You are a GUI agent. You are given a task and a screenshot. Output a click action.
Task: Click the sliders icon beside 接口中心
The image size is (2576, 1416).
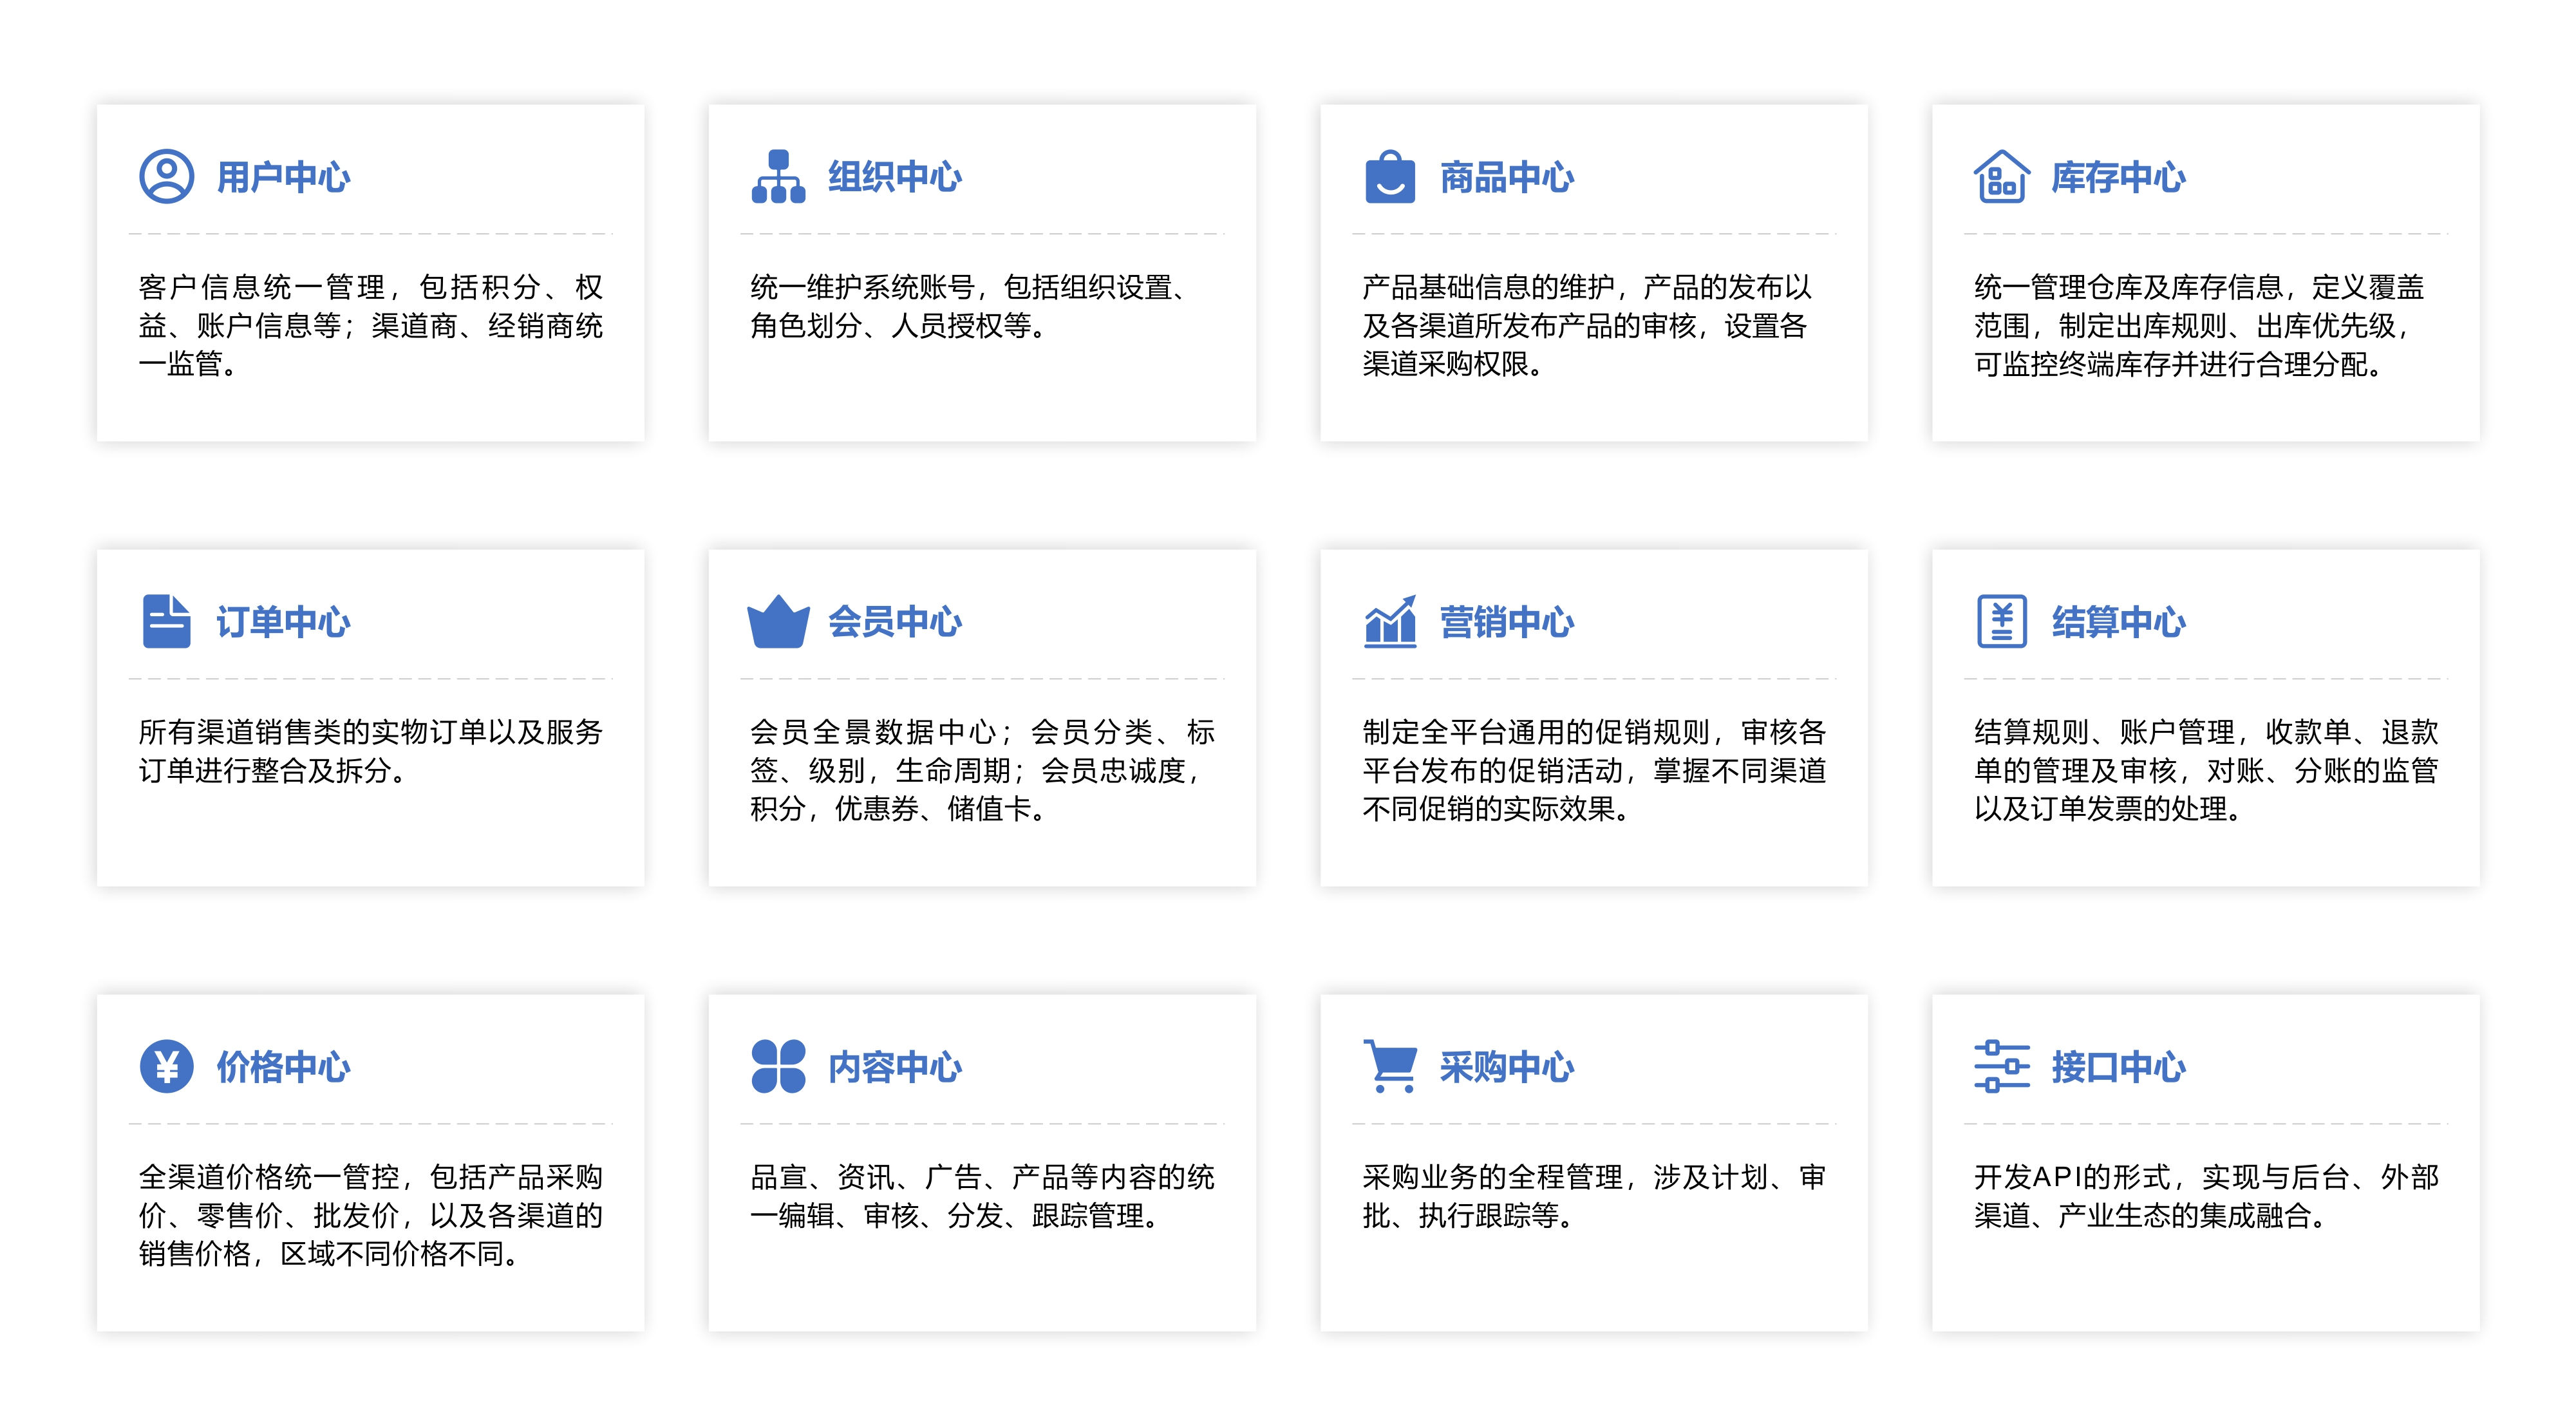point(2002,1067)
